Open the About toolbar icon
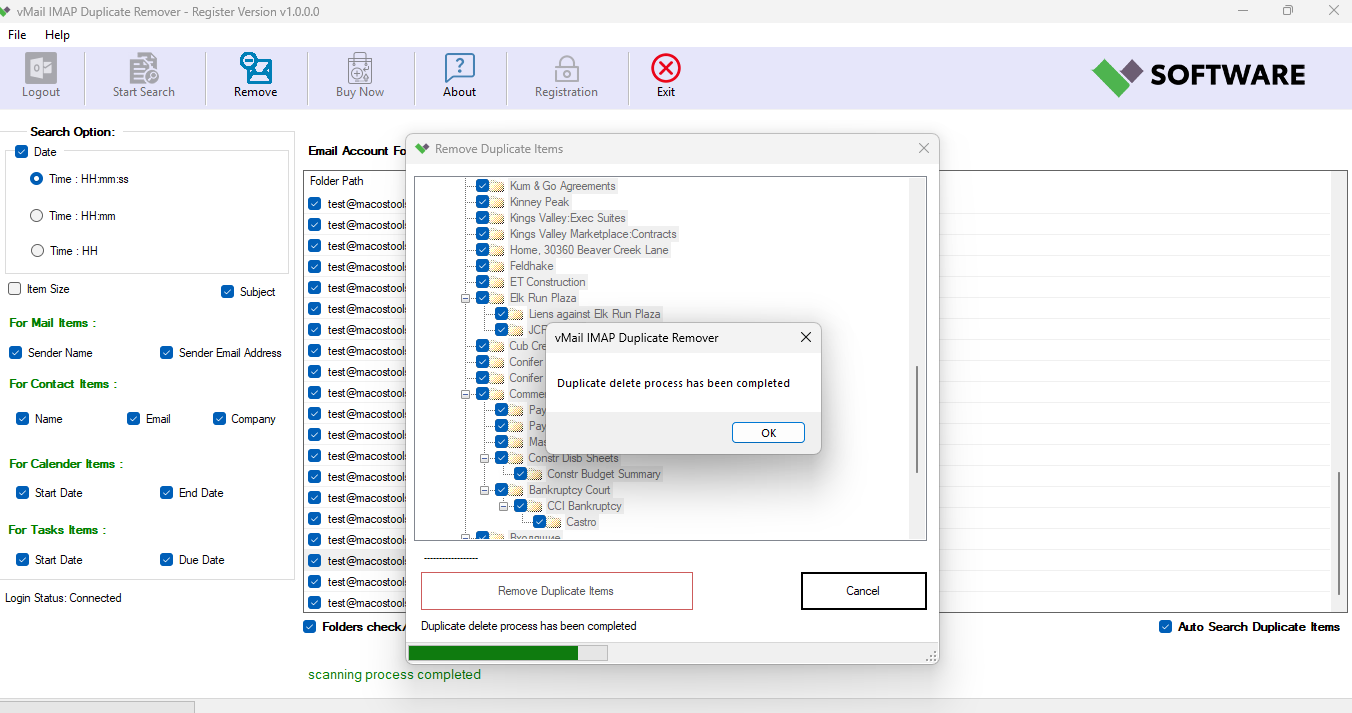This screenshot has height=713, width=1352. pos(460,68)
